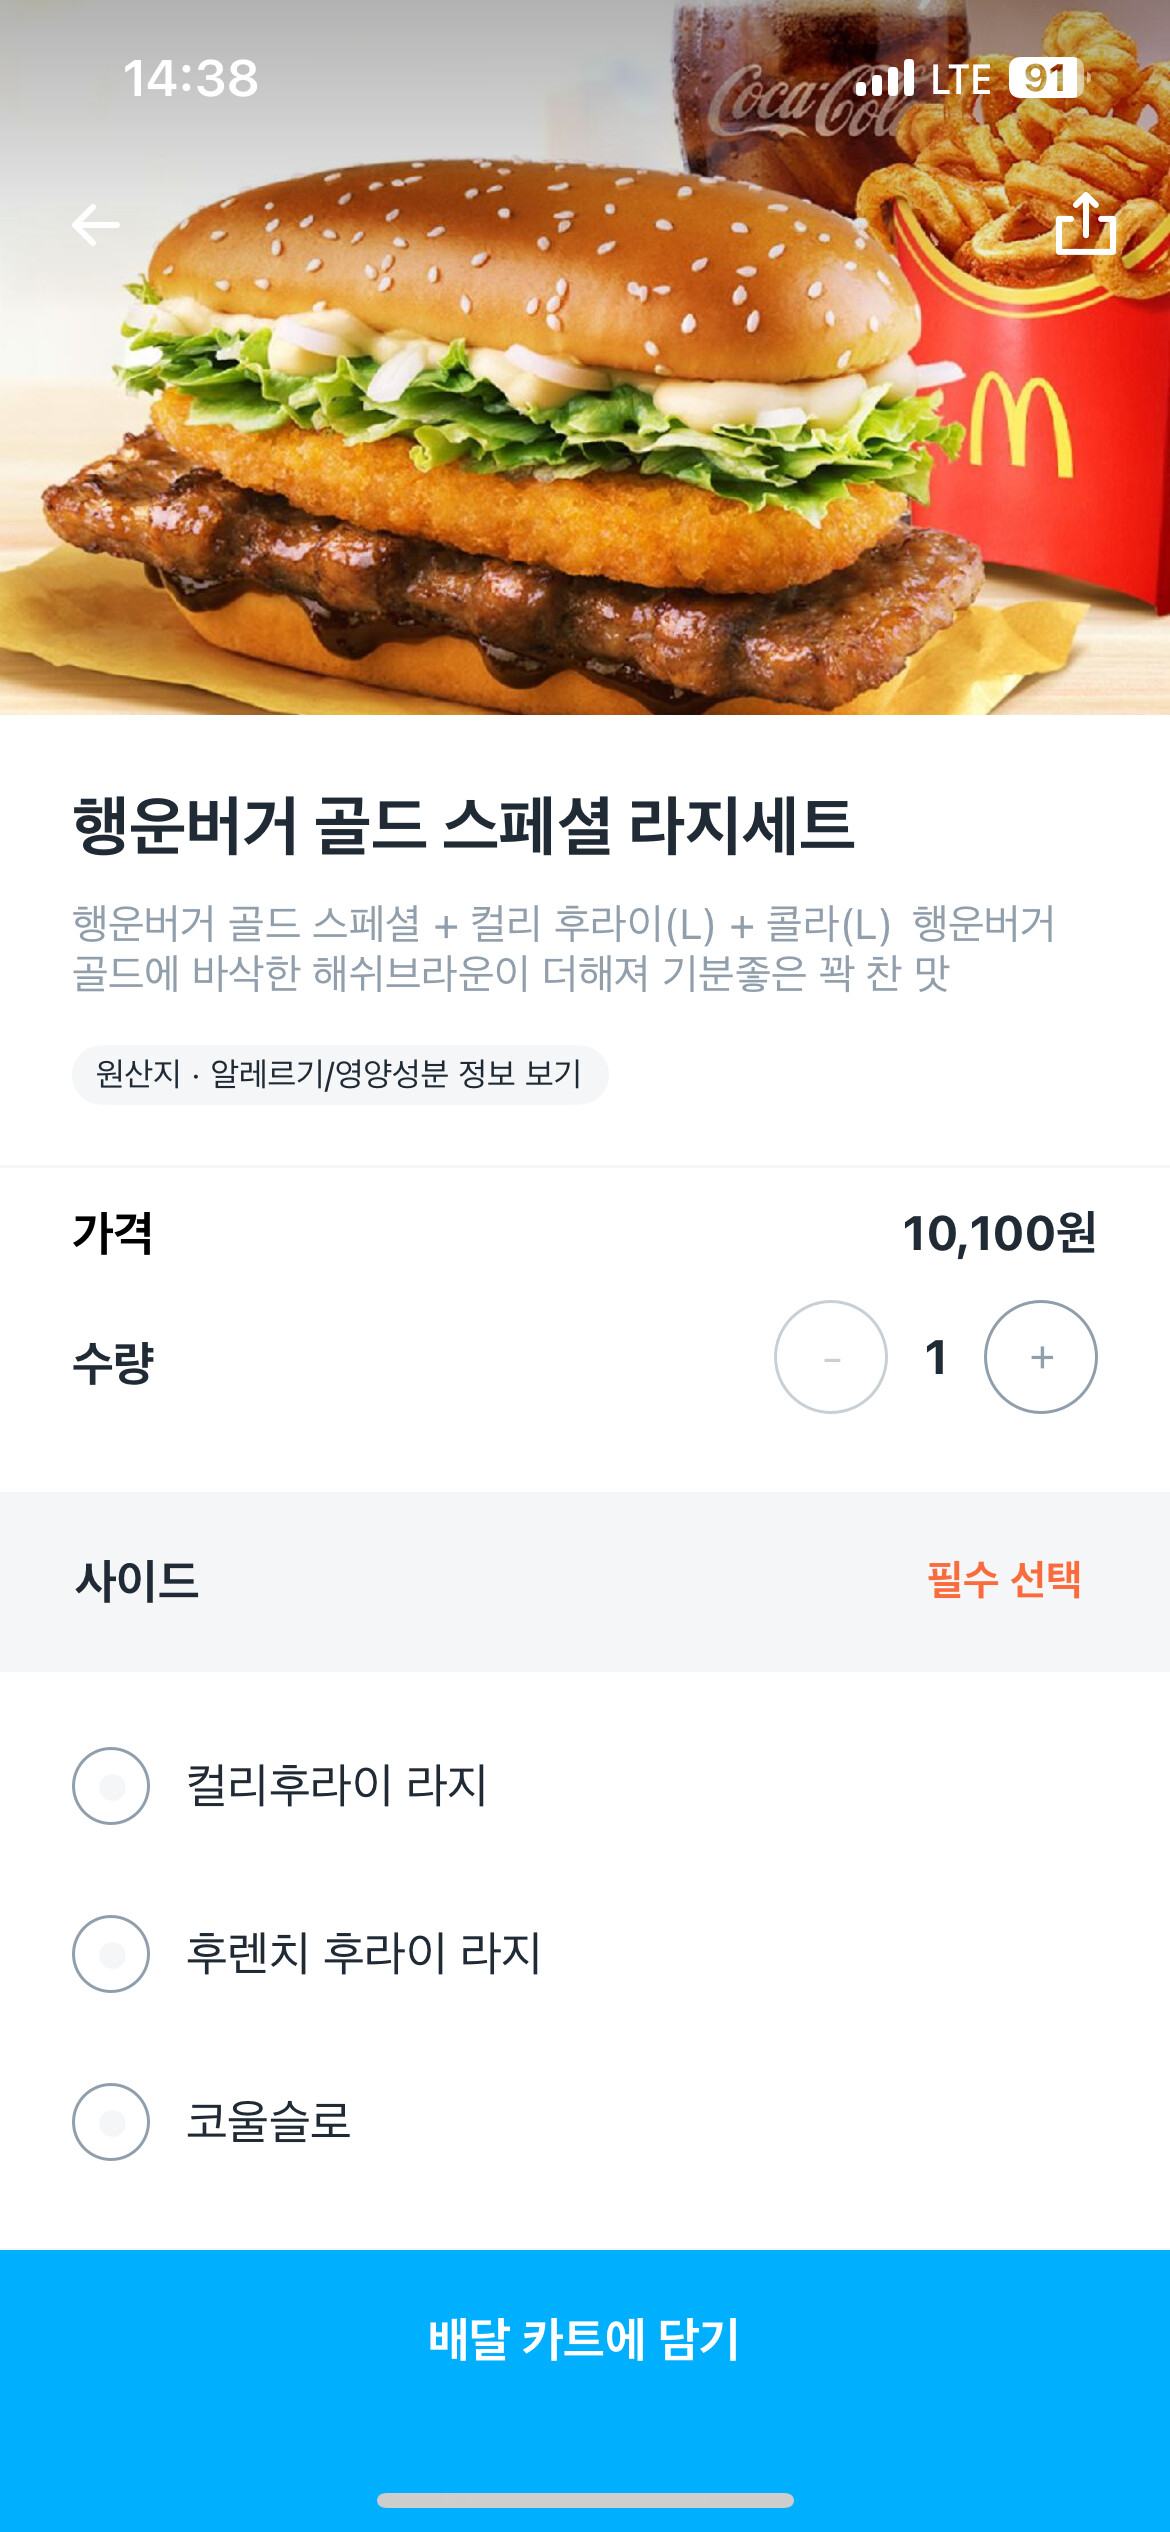Tap the 10,100원 price value
The image size is (1170, 2532).
(998, 1233)
